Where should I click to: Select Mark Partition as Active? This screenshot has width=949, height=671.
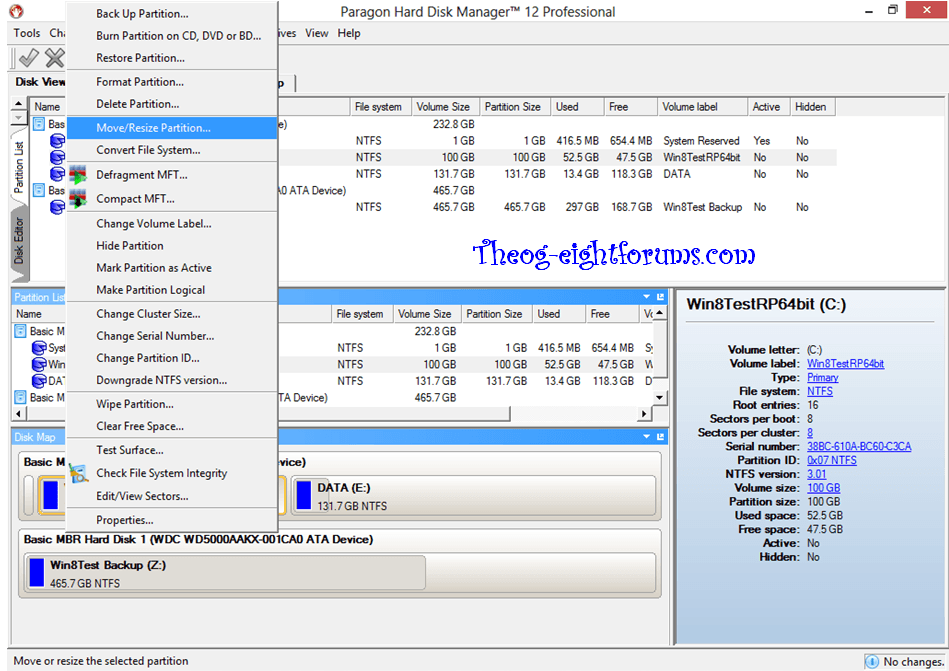point(172,268)
